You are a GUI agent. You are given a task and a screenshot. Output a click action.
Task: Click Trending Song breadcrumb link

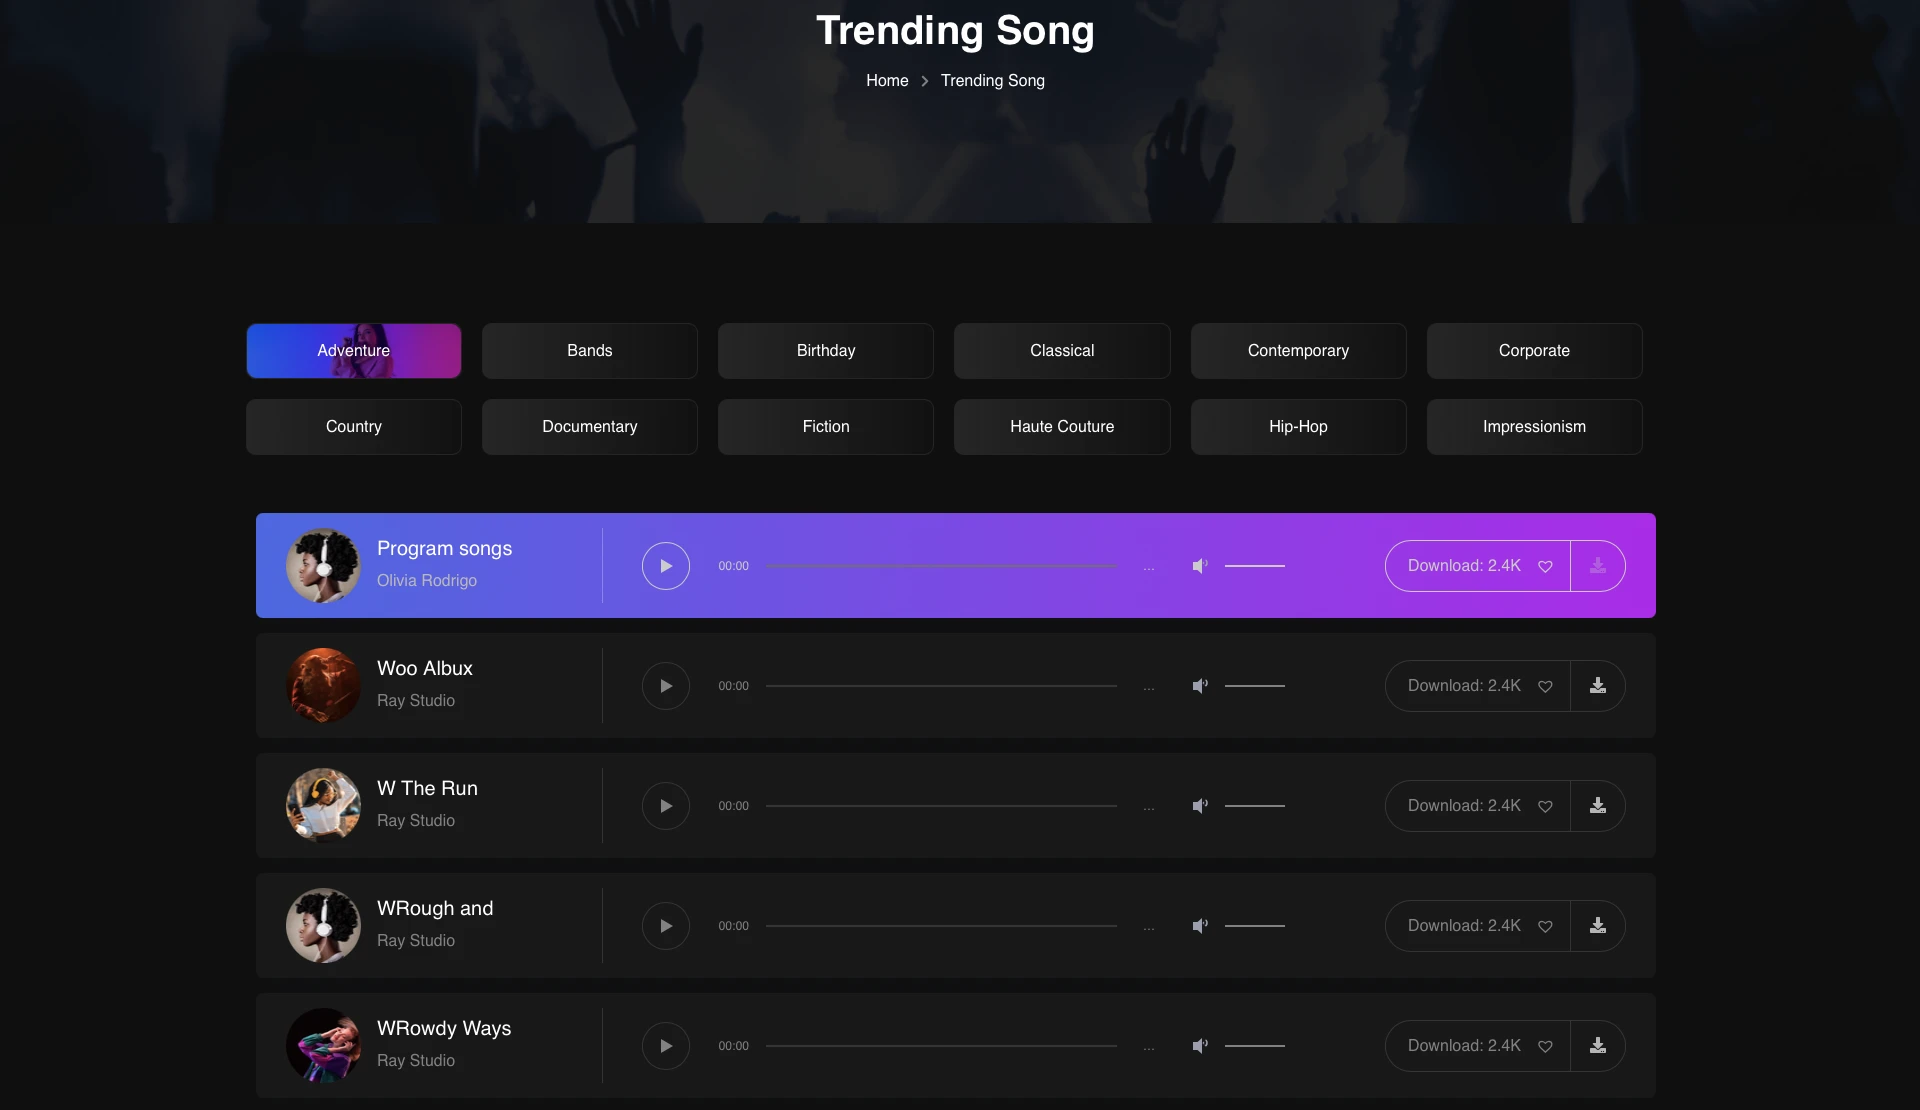tap(992, 81)
